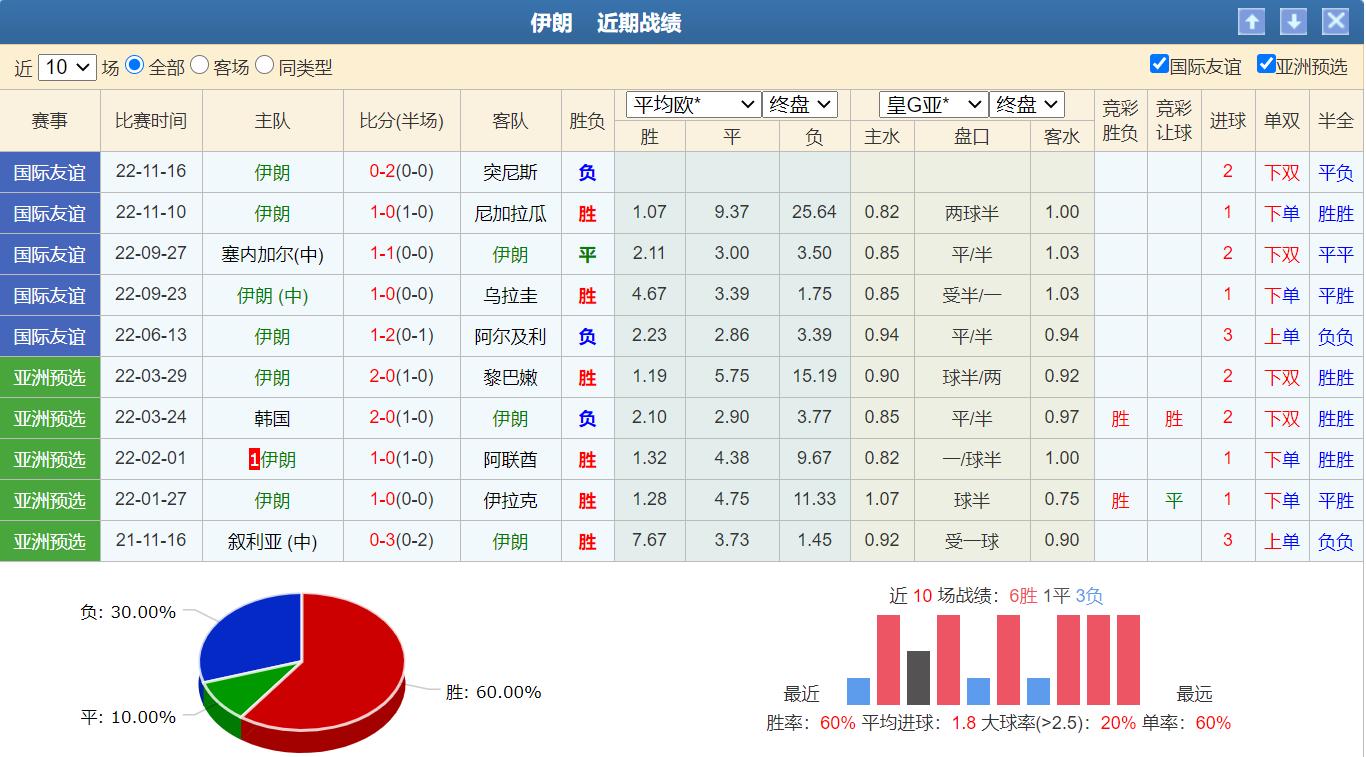Screen dimensions: 1366x757
Task: Click the 球半/两 handicap cell
Action: click(972, 378)
